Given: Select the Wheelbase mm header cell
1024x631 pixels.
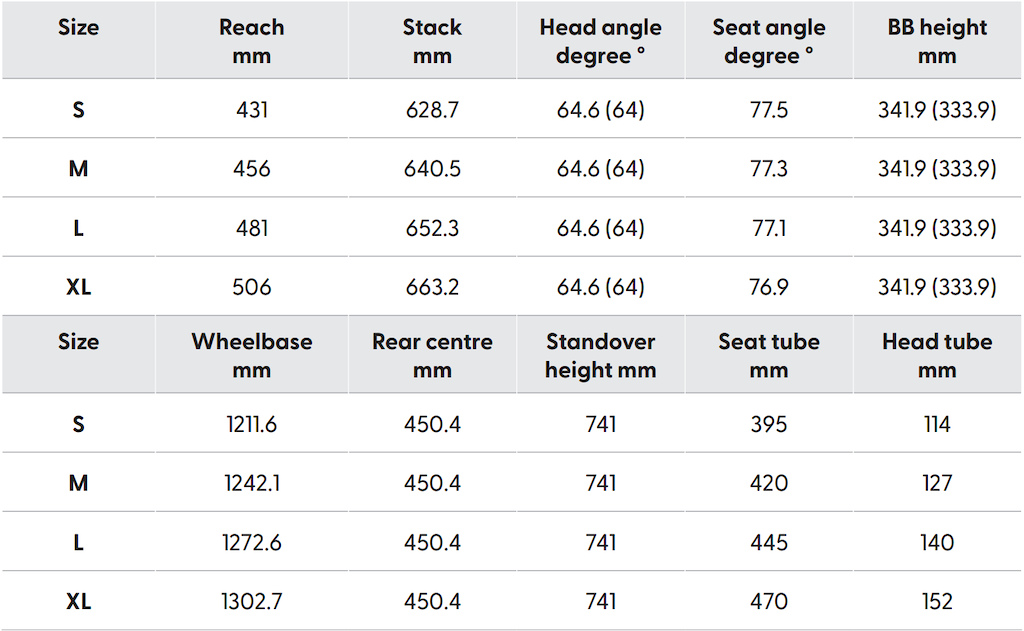Looking at the screenshot, I should click(251, 355).
